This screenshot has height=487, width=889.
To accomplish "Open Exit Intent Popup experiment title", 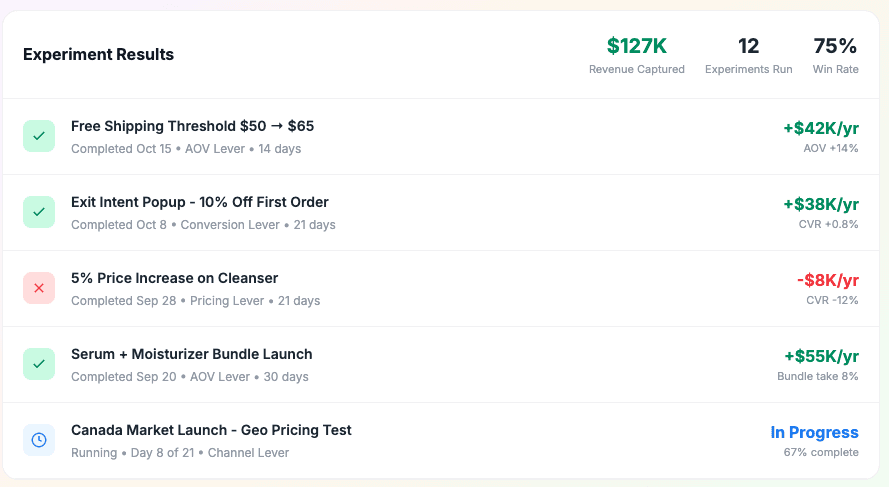I will pyautogui.click(x=199, y=202).
